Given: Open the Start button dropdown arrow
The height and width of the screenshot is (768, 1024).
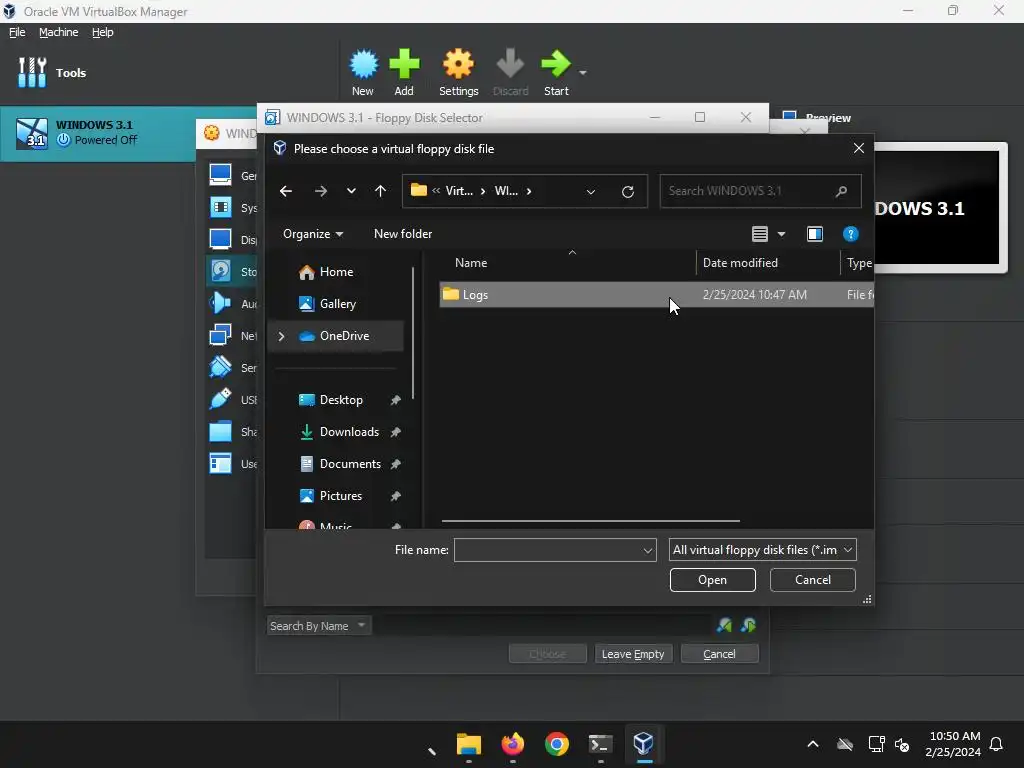Looking at the screenshot, I should click(583, 72).
